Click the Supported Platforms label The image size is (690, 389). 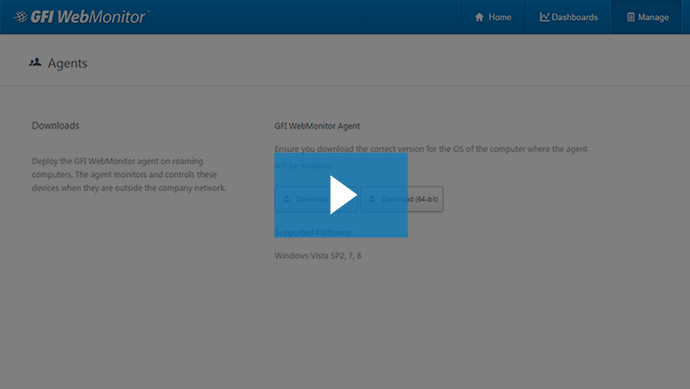click(x=313, y=232)
